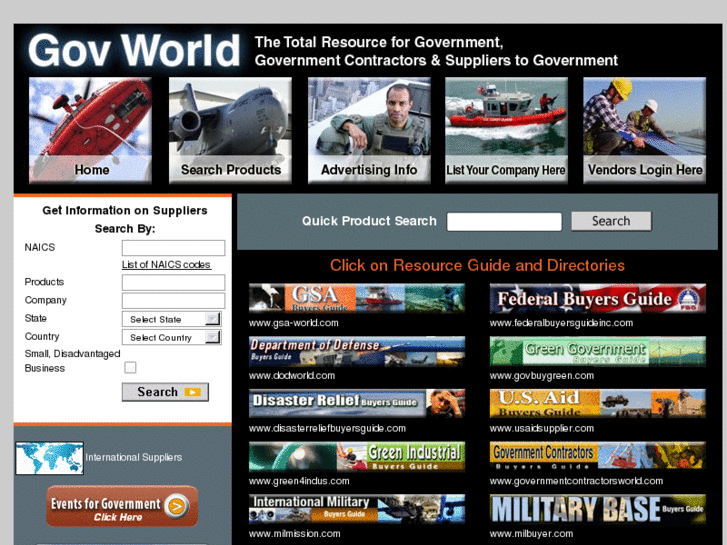Open the Advertising Info tile
The image size is (727, 545).
coord(369,130)
